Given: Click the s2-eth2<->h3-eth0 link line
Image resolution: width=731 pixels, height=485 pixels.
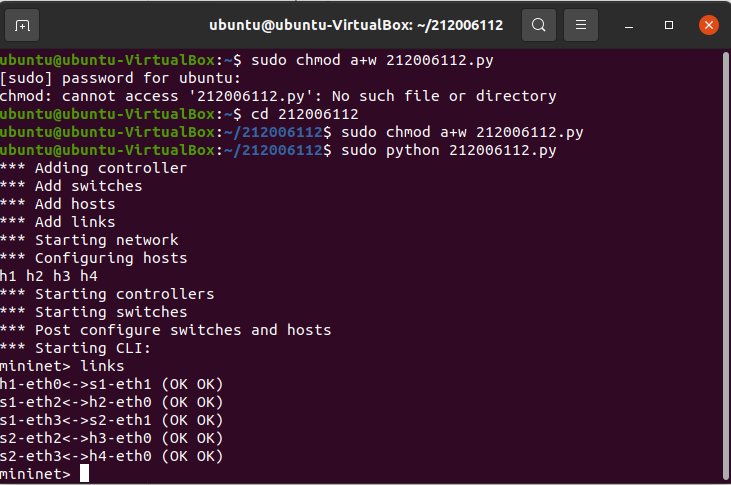Looking at the screenshot, I should (111, 438).
